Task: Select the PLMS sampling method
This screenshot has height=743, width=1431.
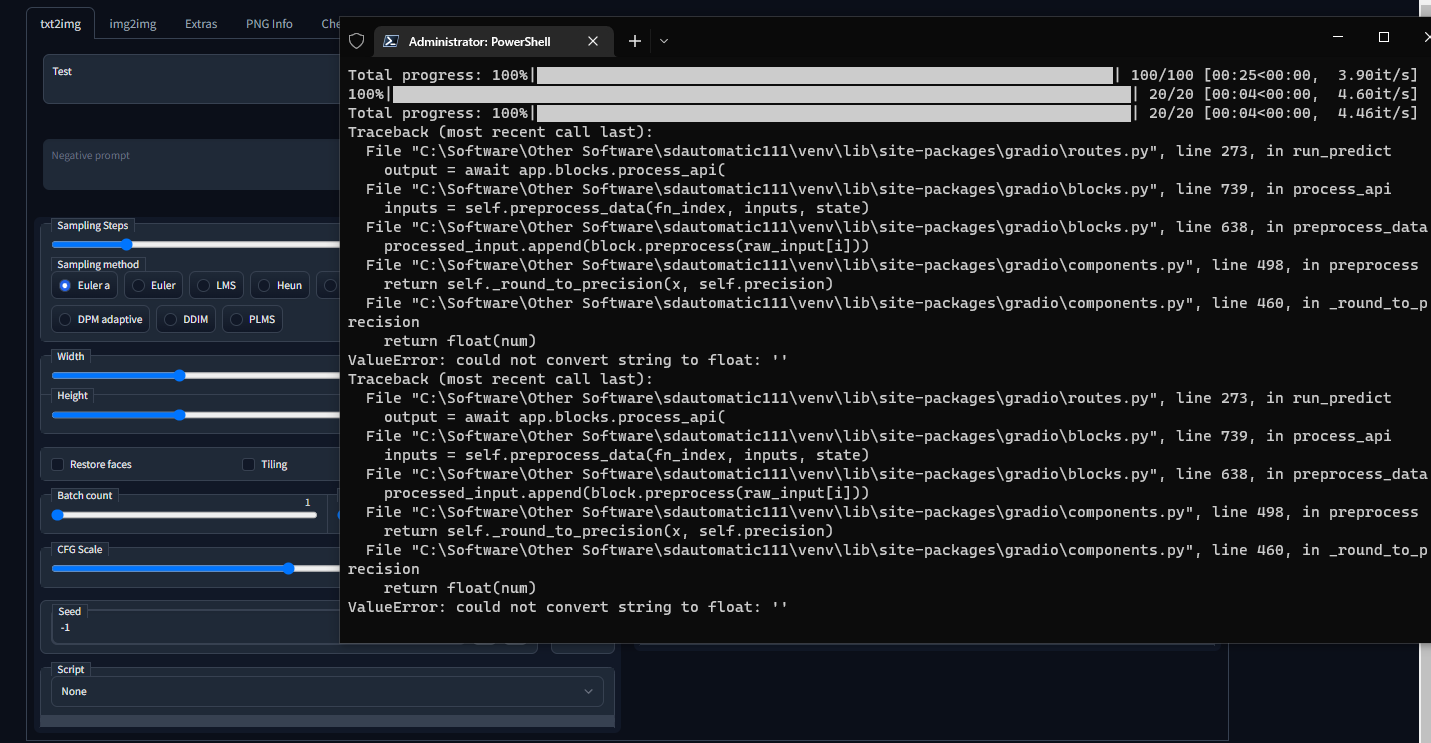Action: 252,319
